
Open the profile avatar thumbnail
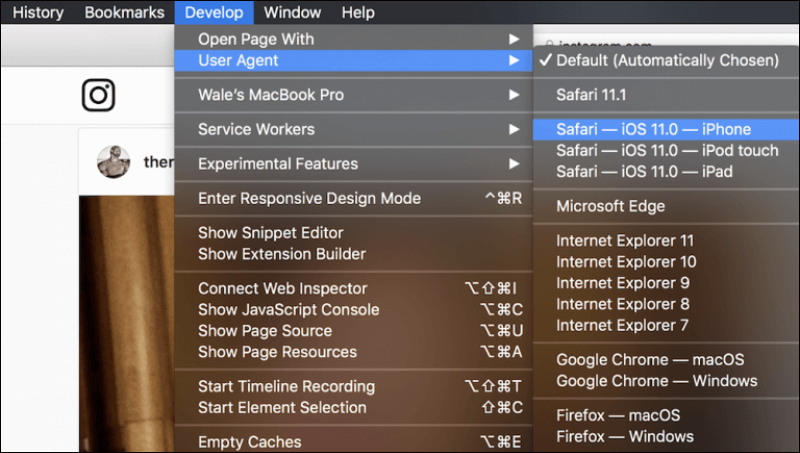tap(113, 161)
